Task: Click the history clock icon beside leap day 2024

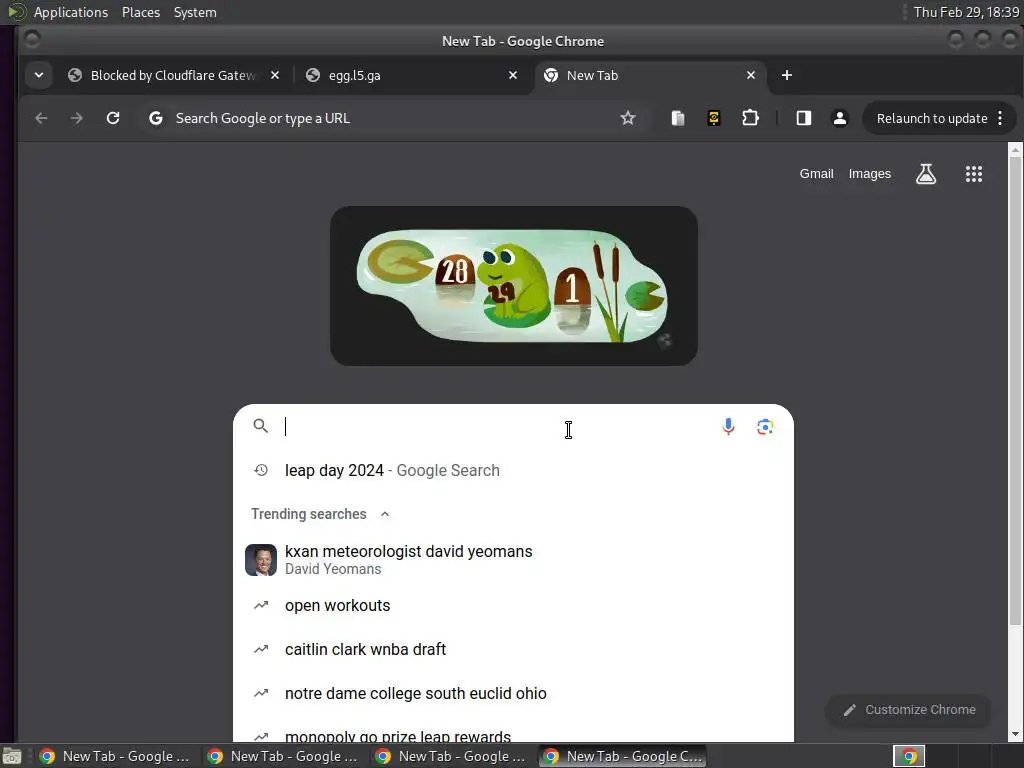Action: pos(261,470)
